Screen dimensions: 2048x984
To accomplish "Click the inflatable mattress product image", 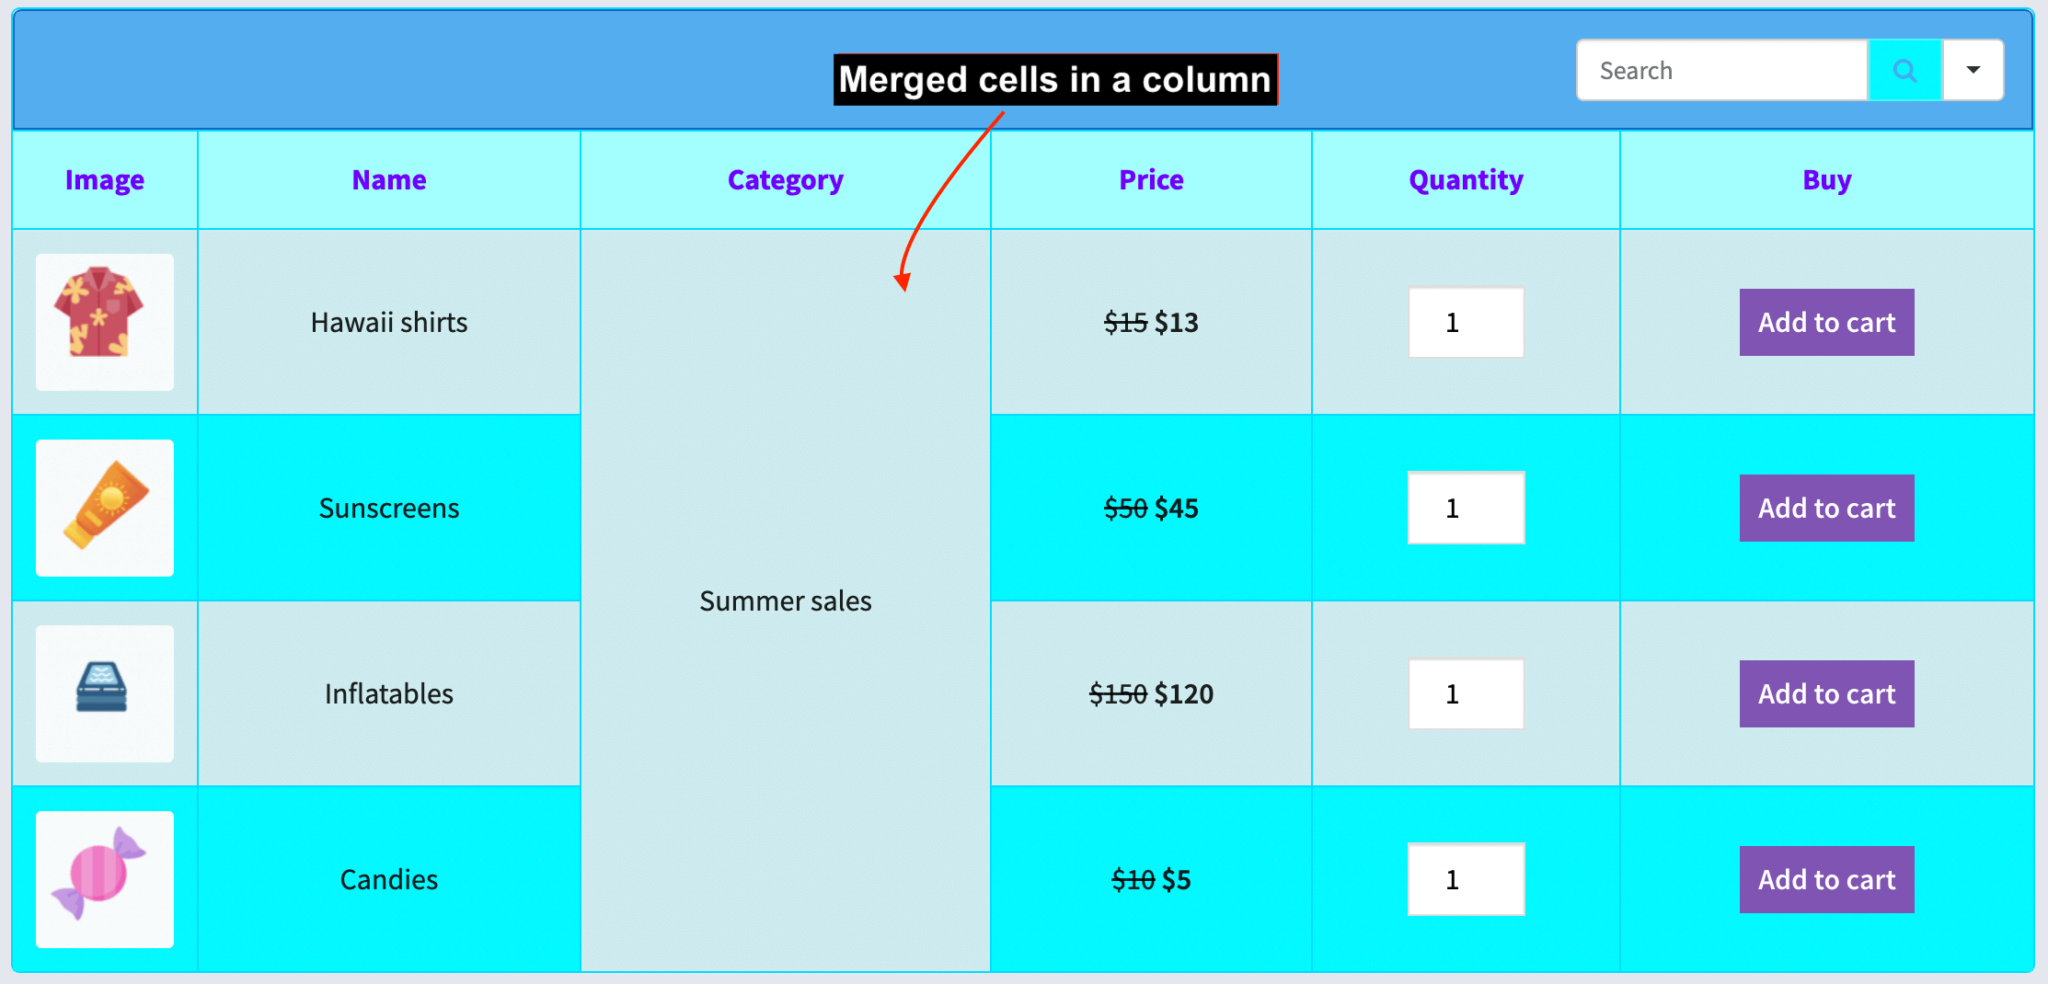I will [104, 693].
